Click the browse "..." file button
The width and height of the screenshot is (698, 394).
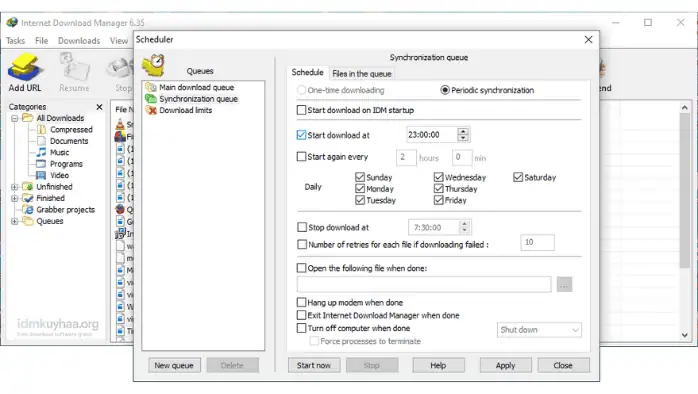point(564,284)
